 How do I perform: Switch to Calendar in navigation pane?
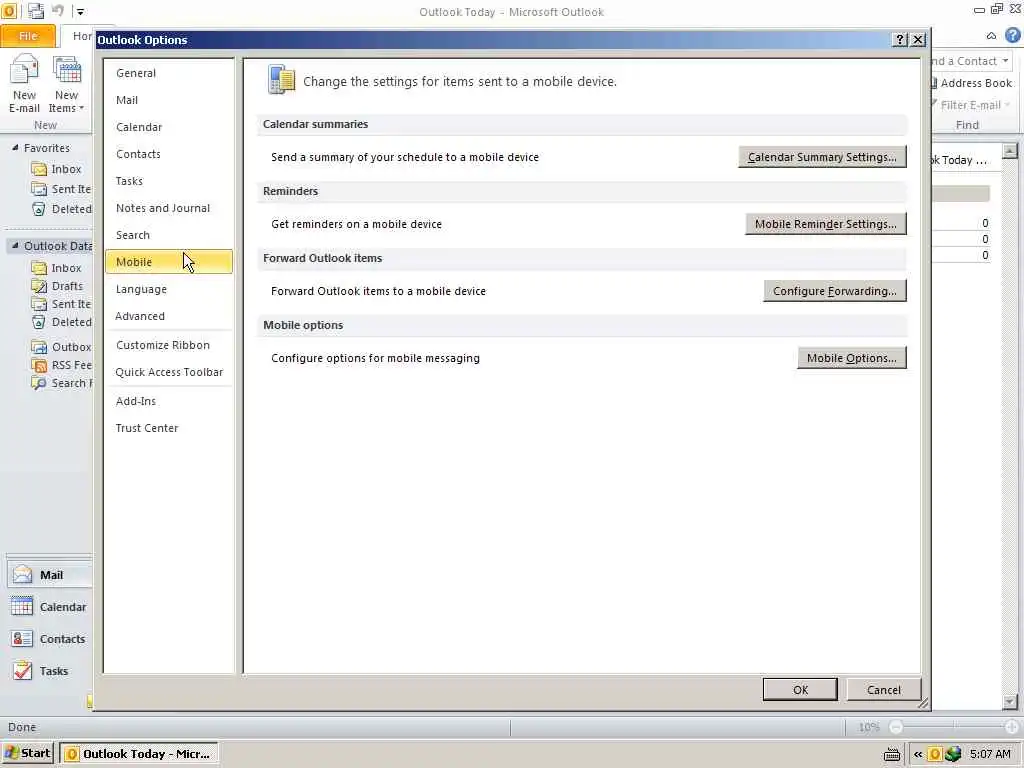click(50, 607)
